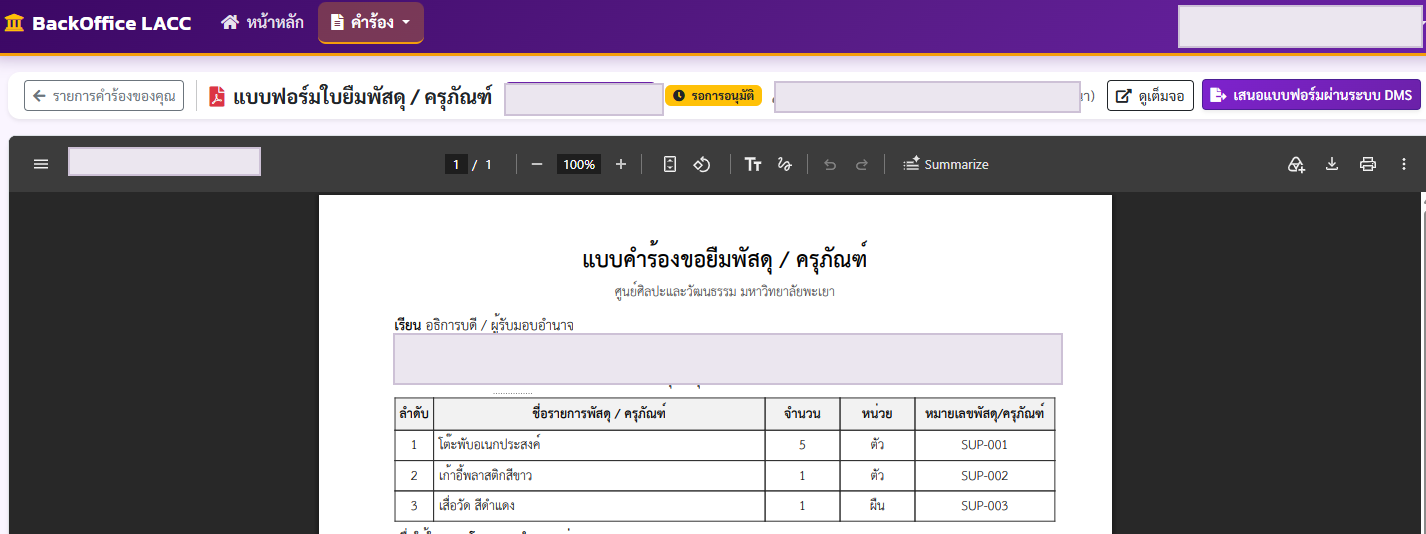Screen dimensions: 1426x534
Task: Open PDF viewer more actions menu
Action: (x=1404, y=164)
